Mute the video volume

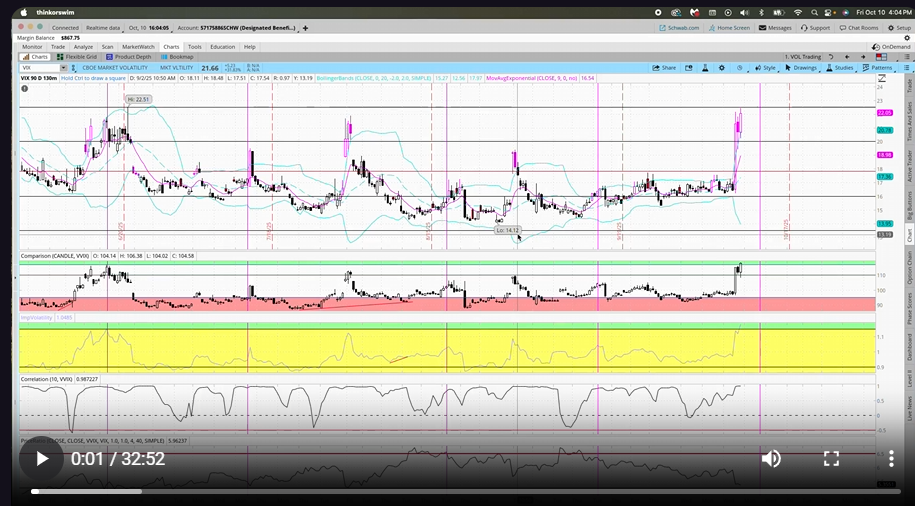pos(771,459)
